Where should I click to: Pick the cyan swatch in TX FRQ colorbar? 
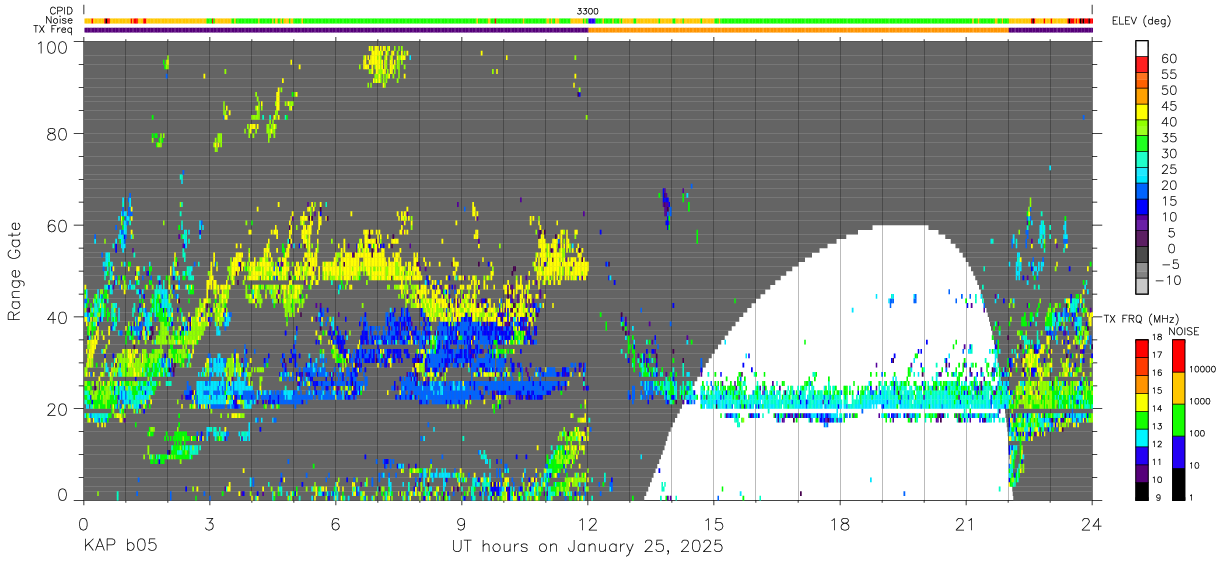[x=1141, y=436]
